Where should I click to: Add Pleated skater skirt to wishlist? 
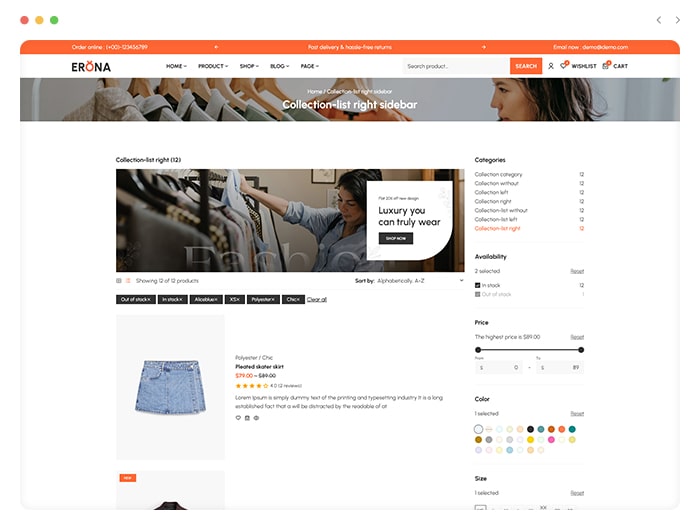coord(238,418)
